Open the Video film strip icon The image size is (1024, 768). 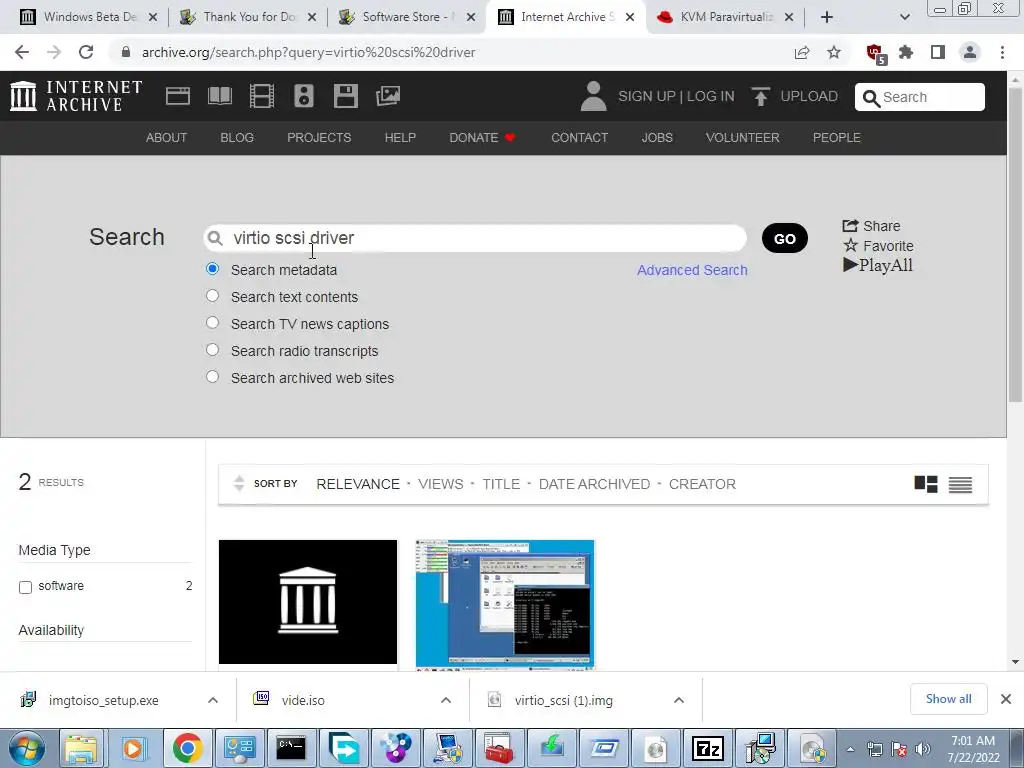[x=262, y=96]
